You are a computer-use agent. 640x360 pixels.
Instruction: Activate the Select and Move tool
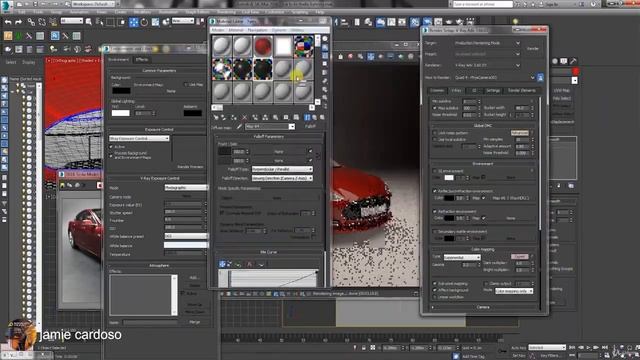[133, 22]
